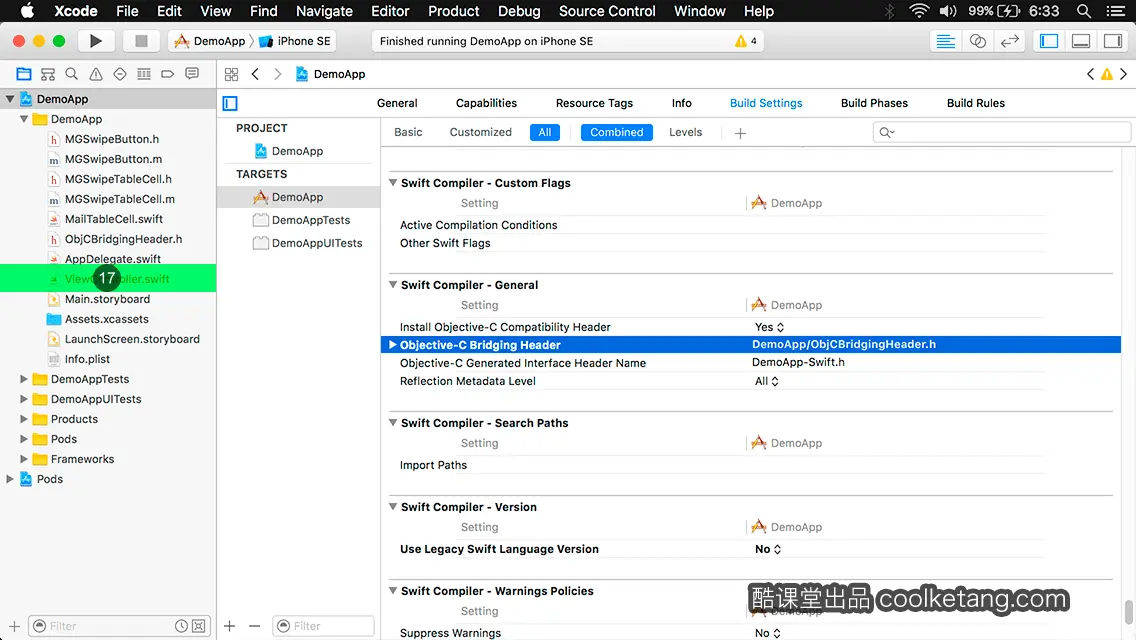Open MailTableCell.swift file

114,219
